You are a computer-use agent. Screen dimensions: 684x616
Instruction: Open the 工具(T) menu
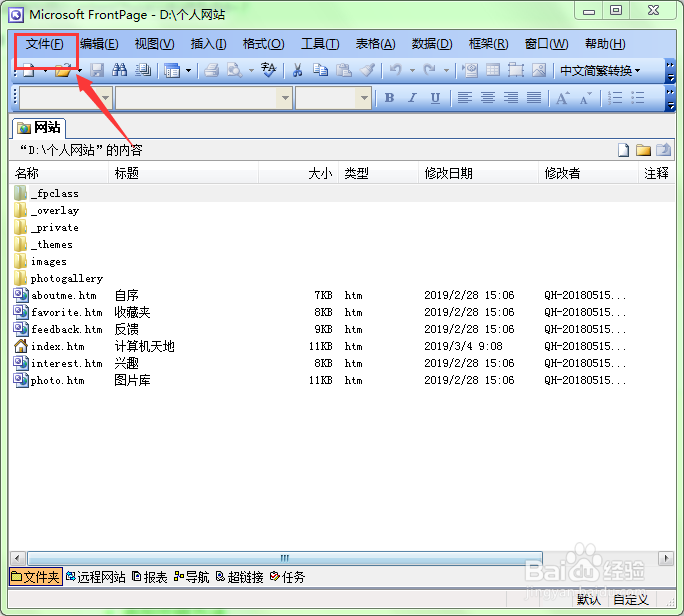click(x=320, y=44)
